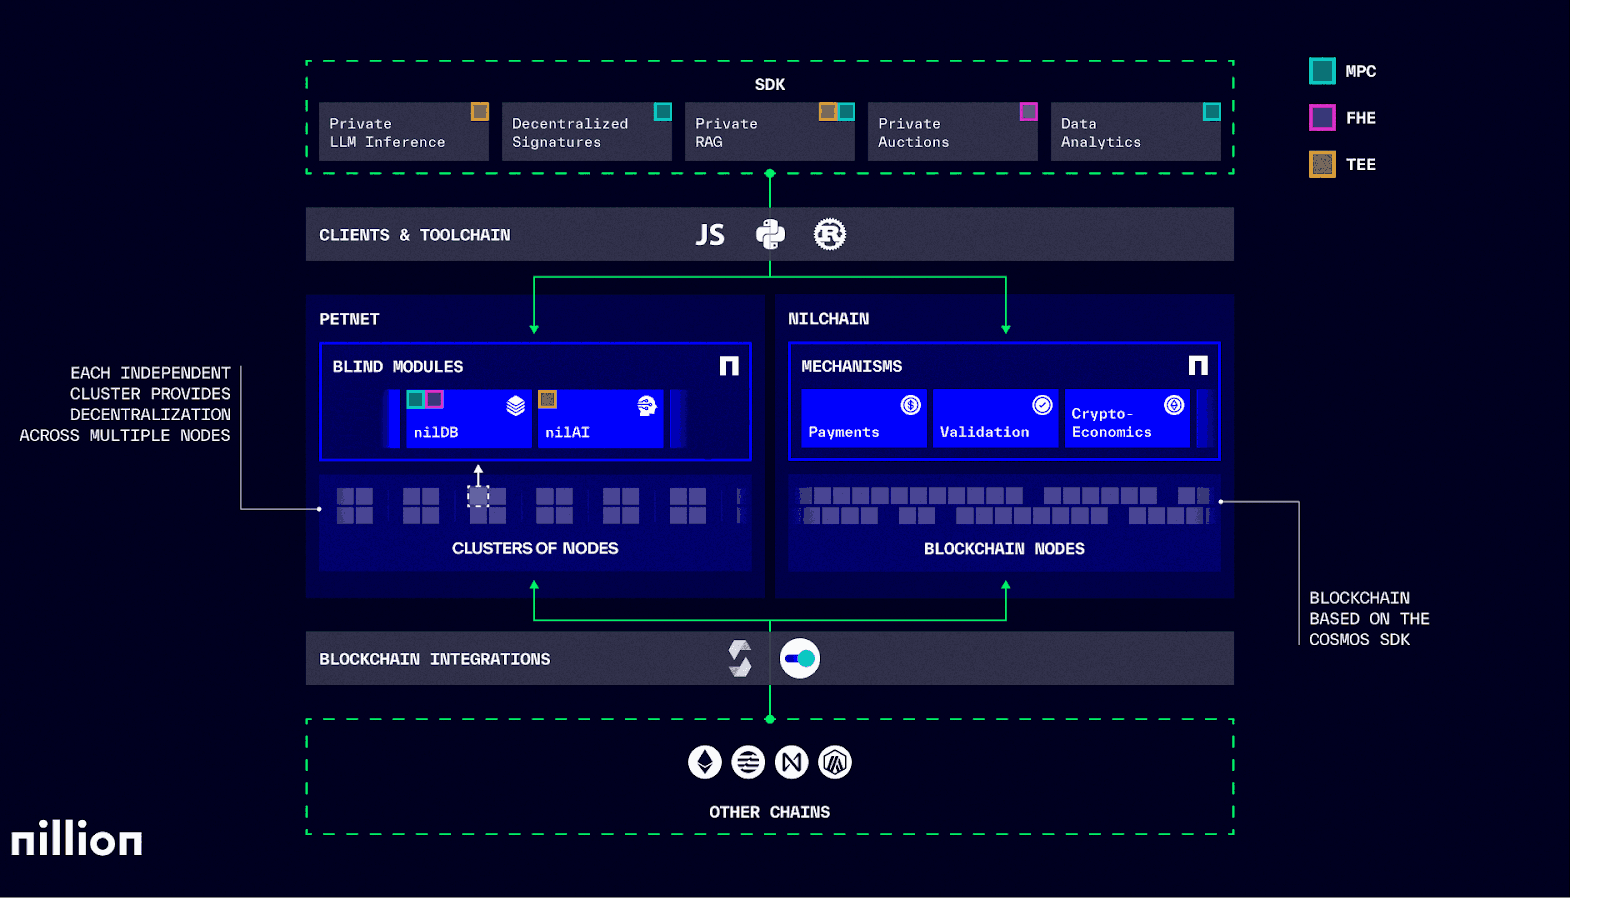Click the JS logo in Clients & Toolchain

point(710,235)
